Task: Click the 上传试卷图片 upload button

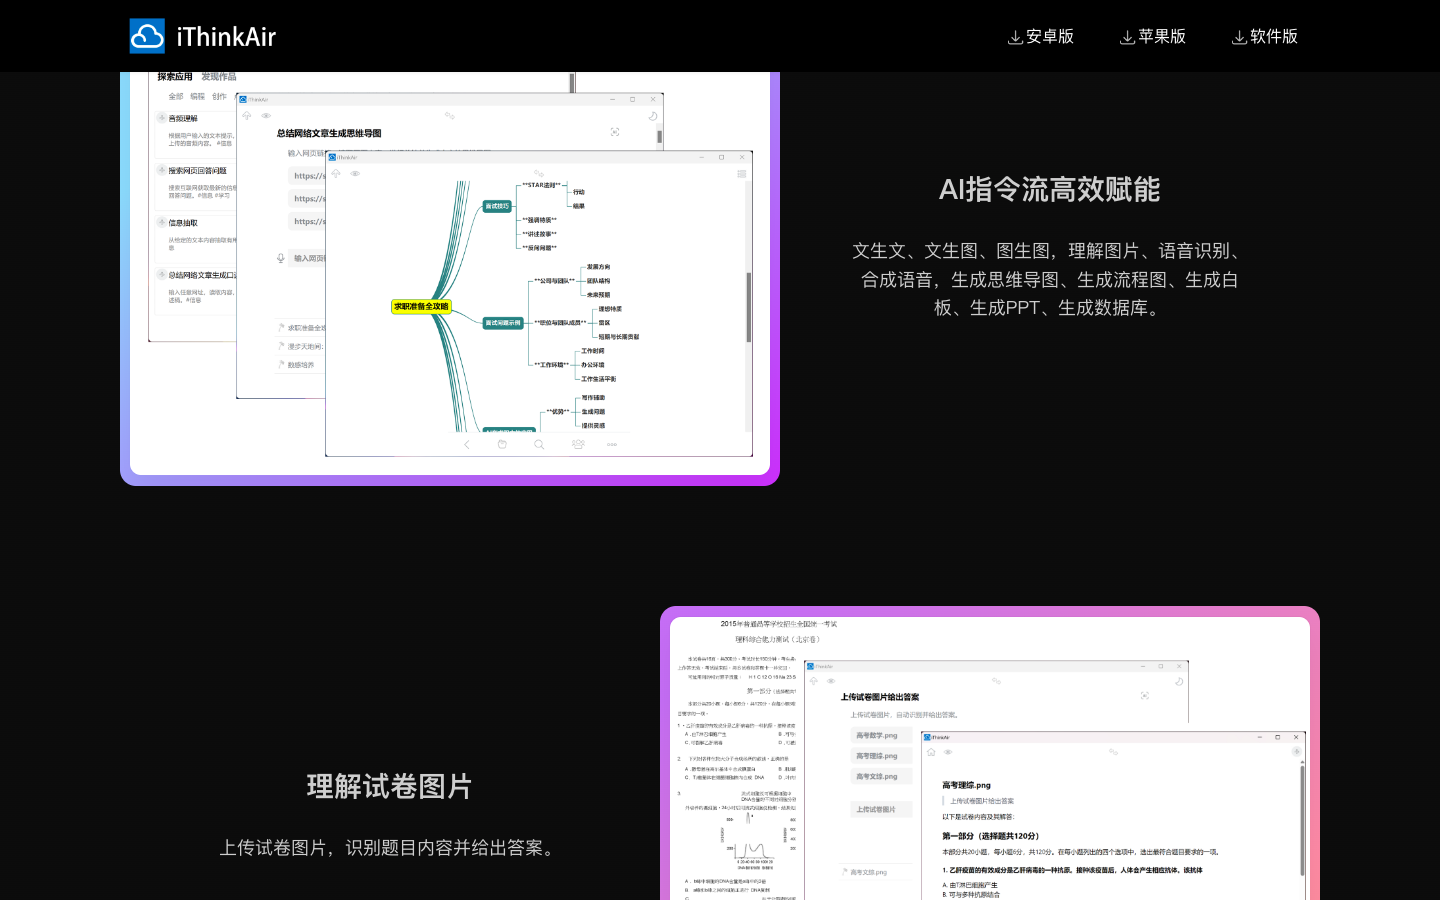Action: click(881, 809)
